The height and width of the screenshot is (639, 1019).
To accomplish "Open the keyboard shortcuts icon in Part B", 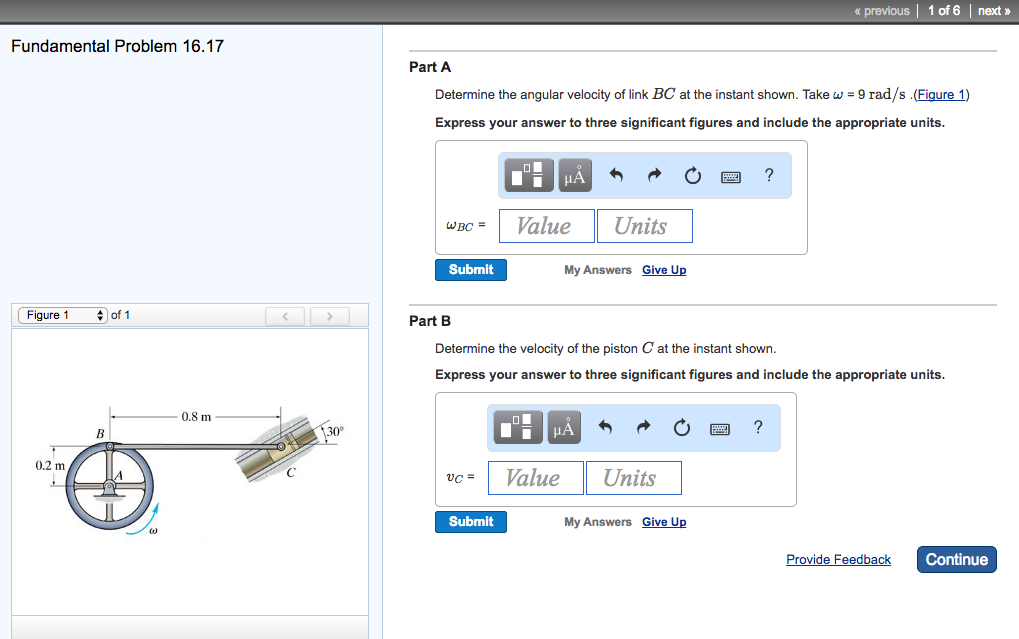I will point(730,427).
